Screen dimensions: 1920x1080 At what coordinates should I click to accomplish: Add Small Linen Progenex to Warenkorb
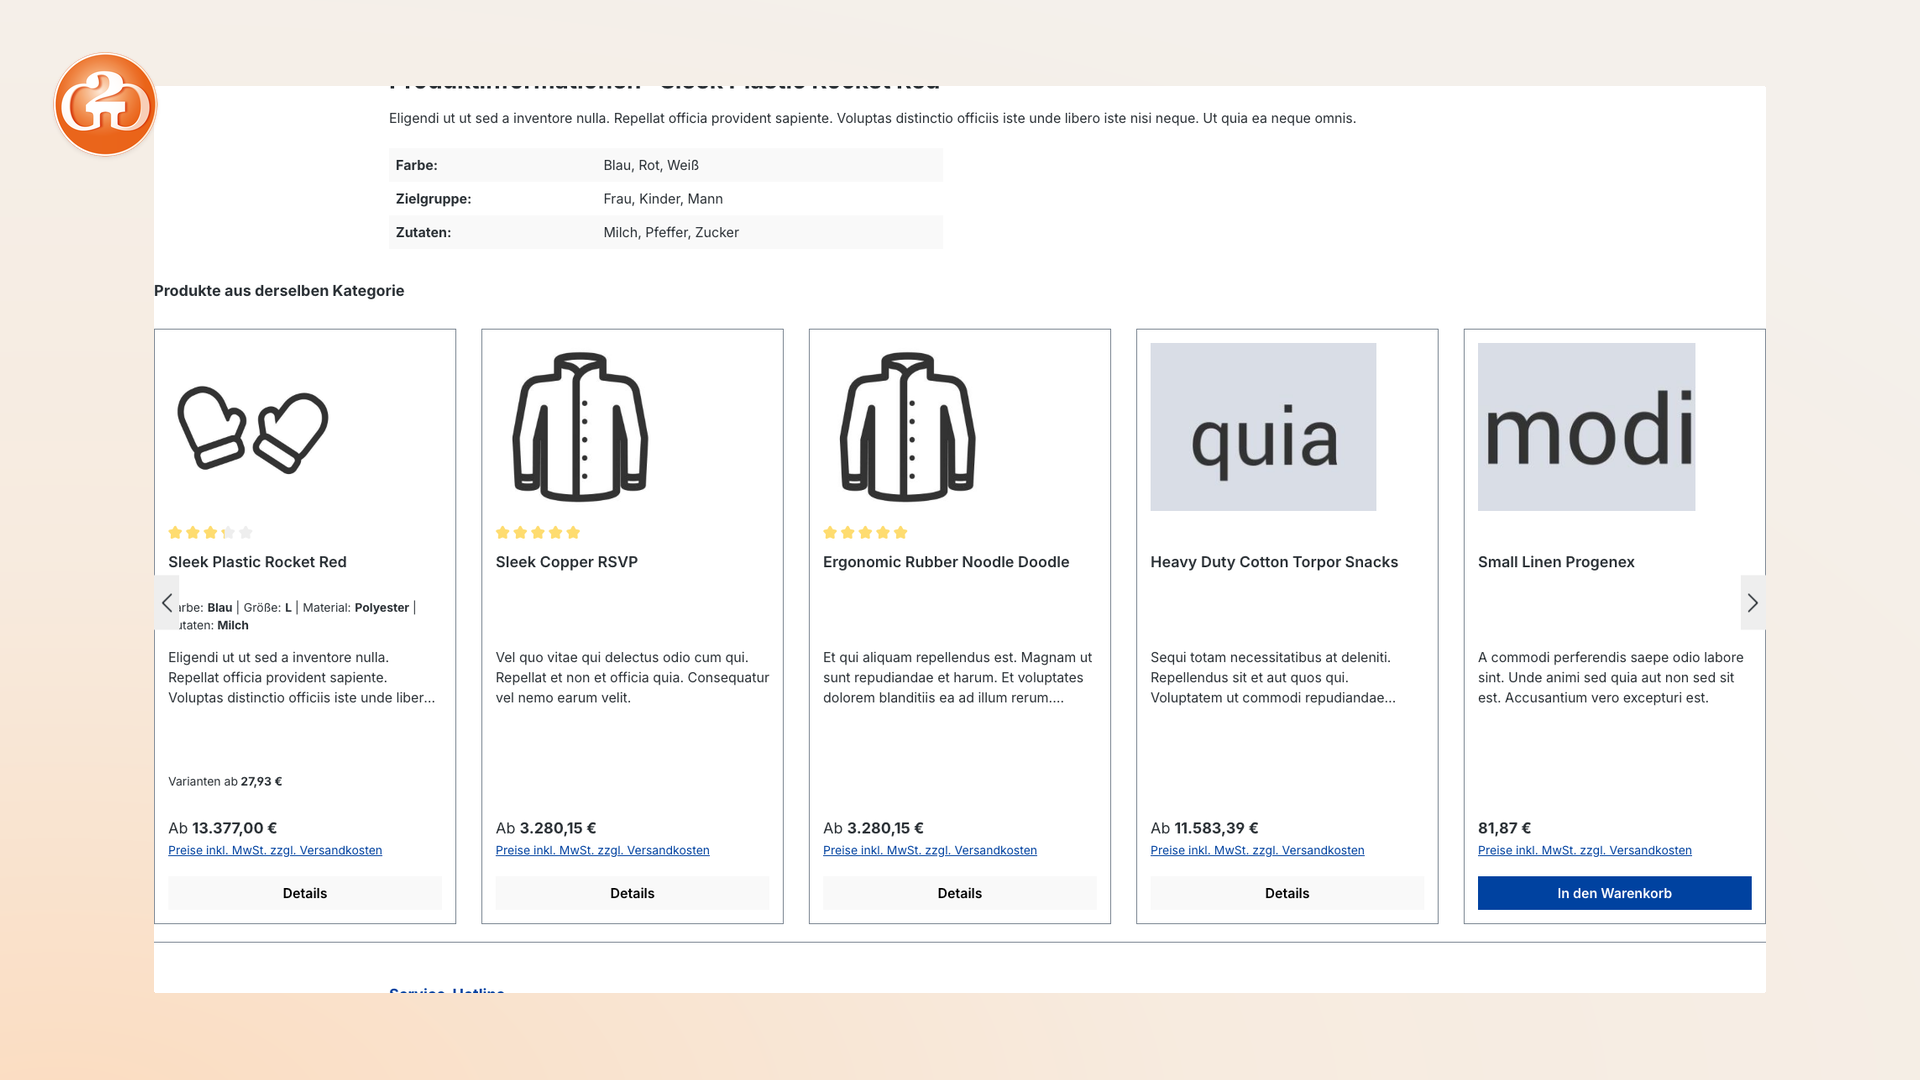(1614, 893)
